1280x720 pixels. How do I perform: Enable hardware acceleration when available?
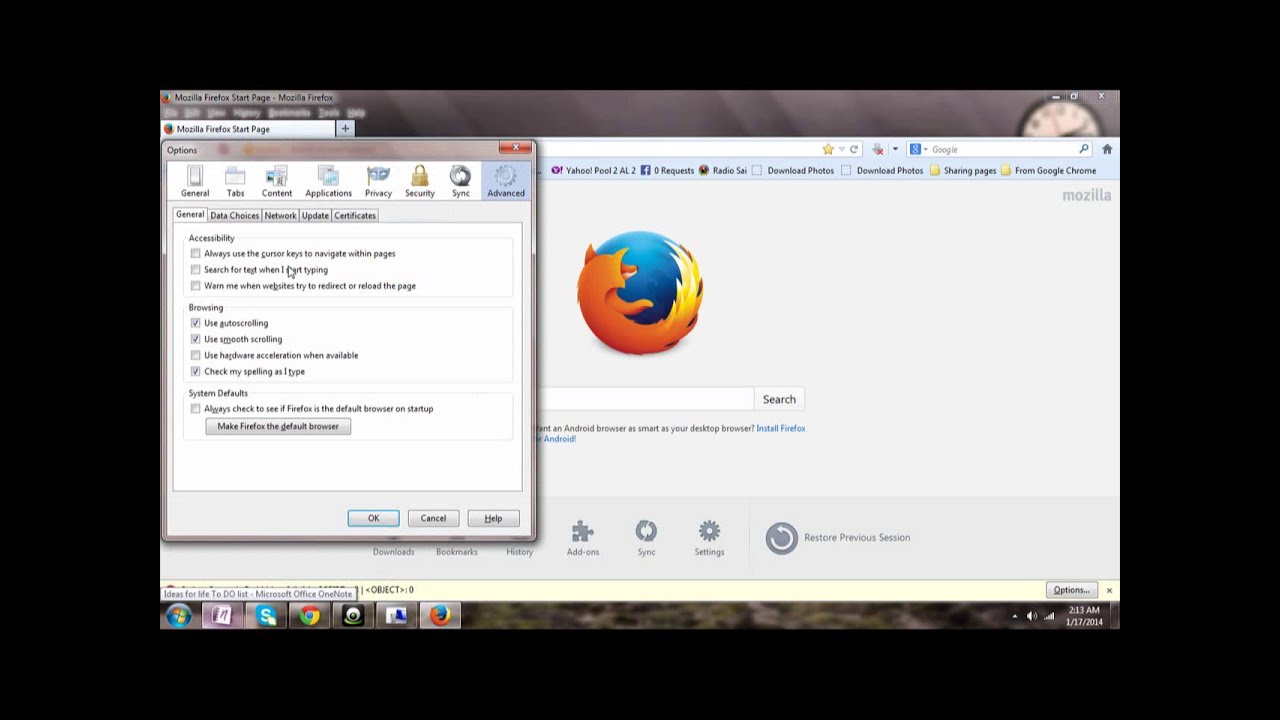click(195, 355)
